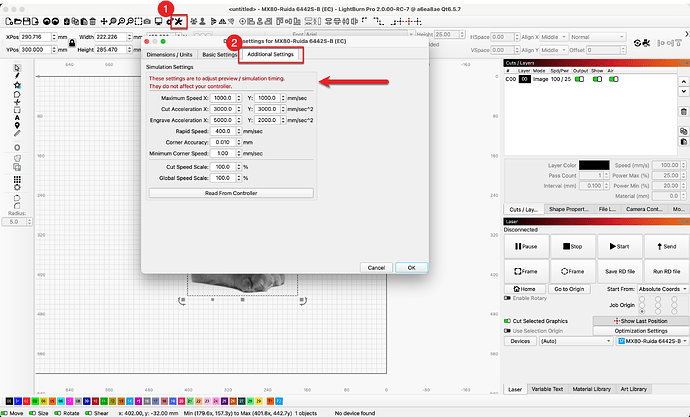Open the Additional Settings tab

pyautogui.click(x=270, y=55)
